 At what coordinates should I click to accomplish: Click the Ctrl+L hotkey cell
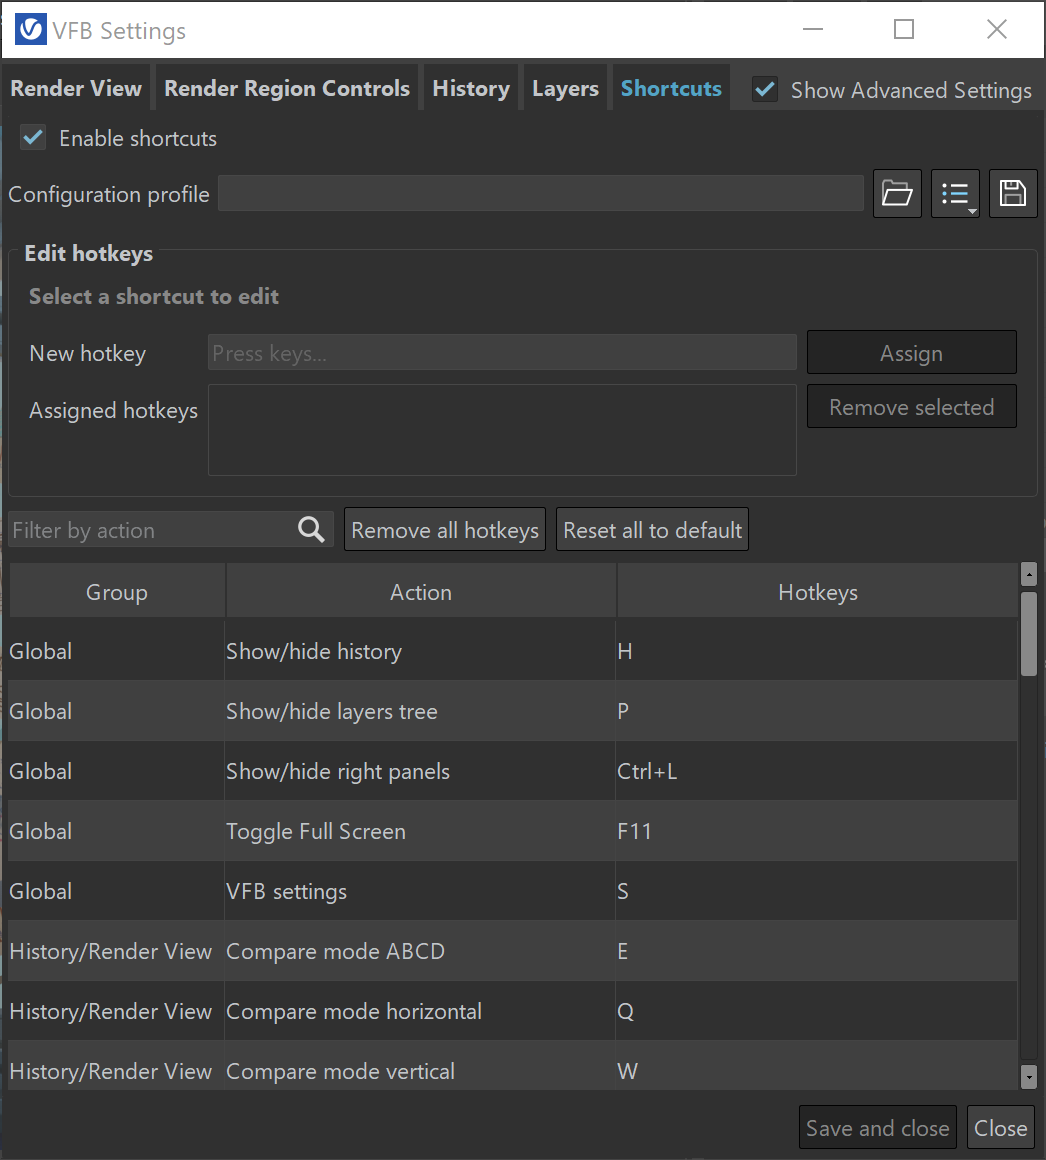click(x=817, y=771)
